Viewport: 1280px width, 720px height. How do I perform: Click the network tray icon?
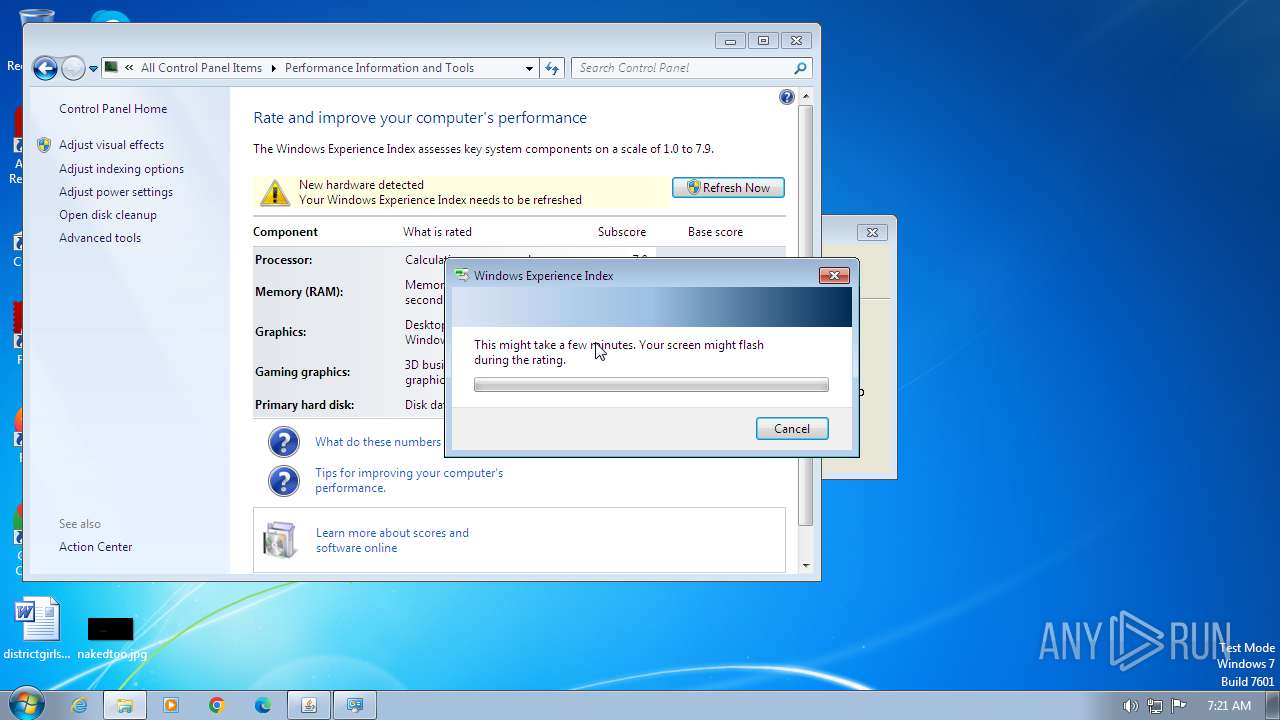point(1155,705)
